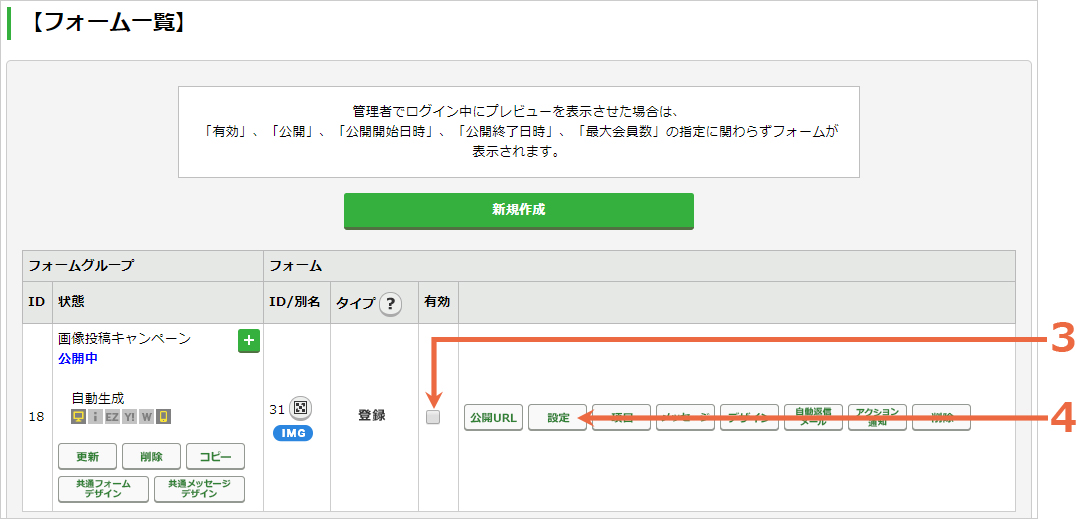Viewport: 1077px width, 519px height.
Task: Click the form ID 31 number
Action: tap(277, 409)
